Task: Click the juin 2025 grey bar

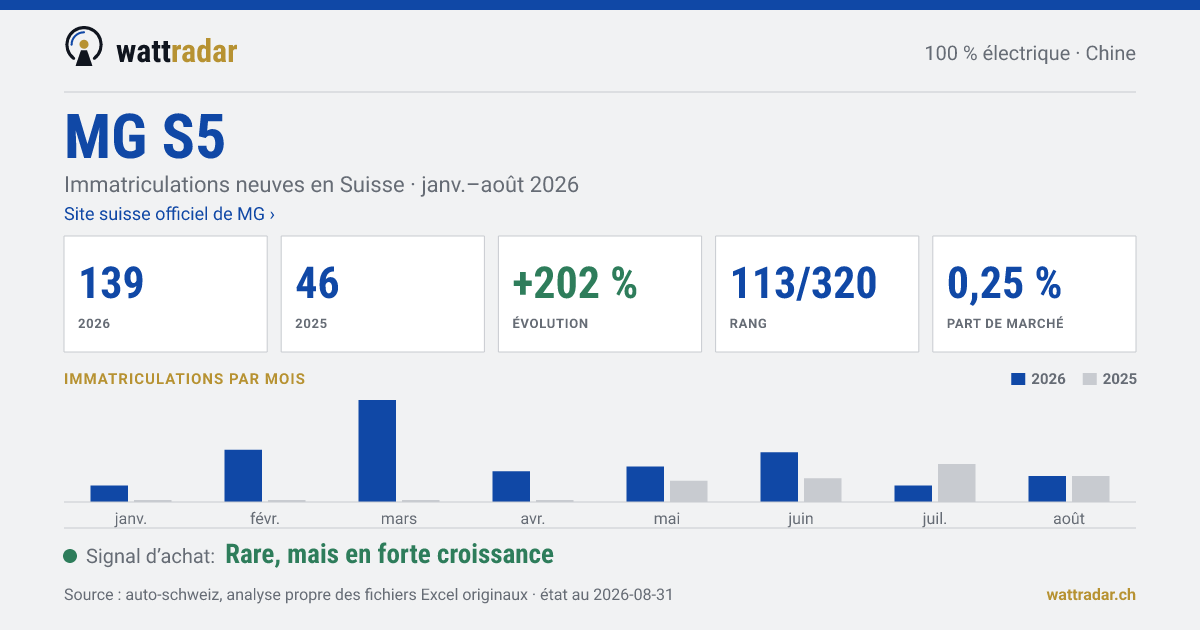Action: pos(823,490)
